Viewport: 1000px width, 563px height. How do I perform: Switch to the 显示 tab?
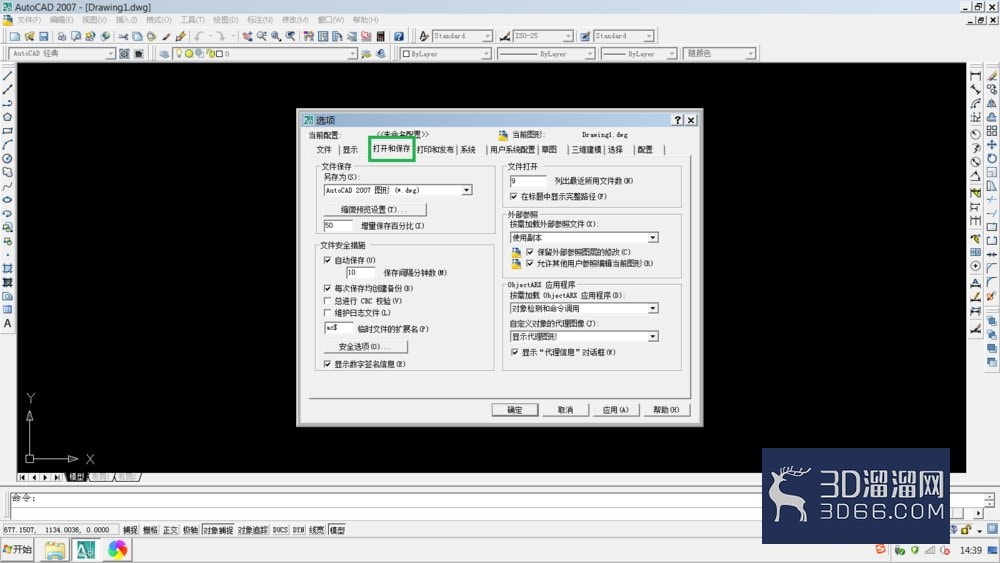(350, 150)
